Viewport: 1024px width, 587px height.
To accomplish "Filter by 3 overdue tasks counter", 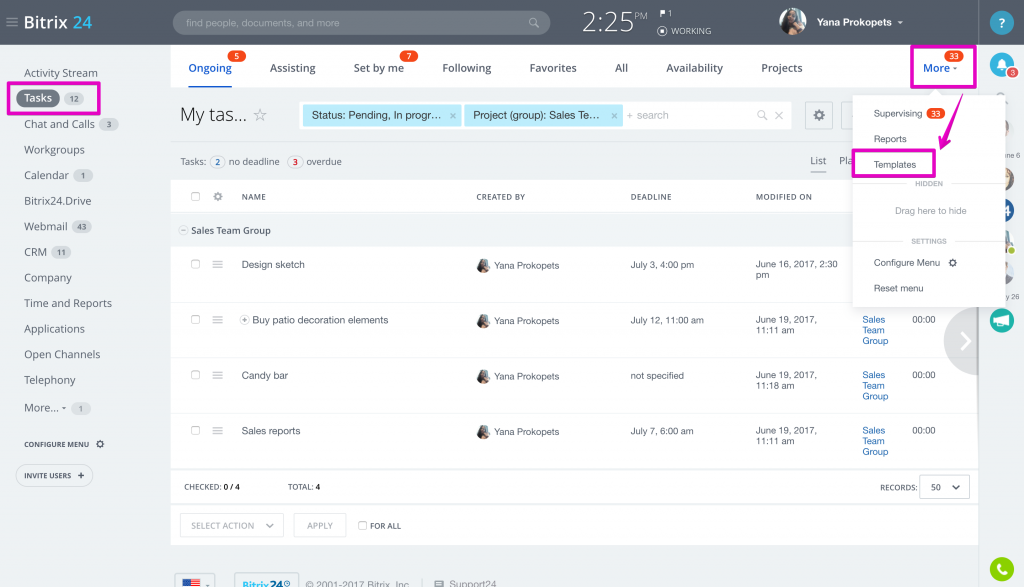I will pyautogui.click(x=295, y=162).
